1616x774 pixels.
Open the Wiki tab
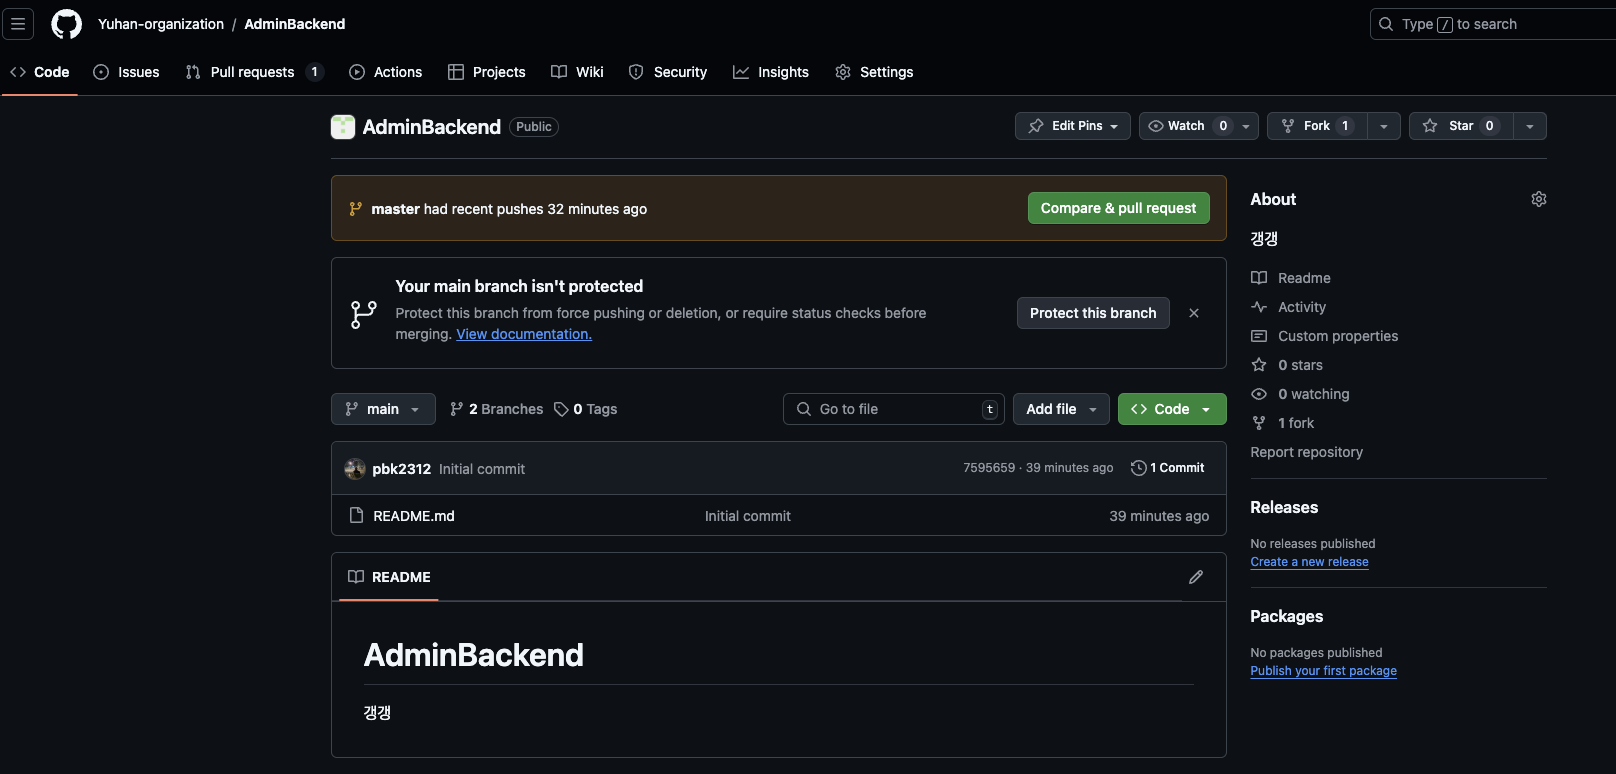coord(578,72)
